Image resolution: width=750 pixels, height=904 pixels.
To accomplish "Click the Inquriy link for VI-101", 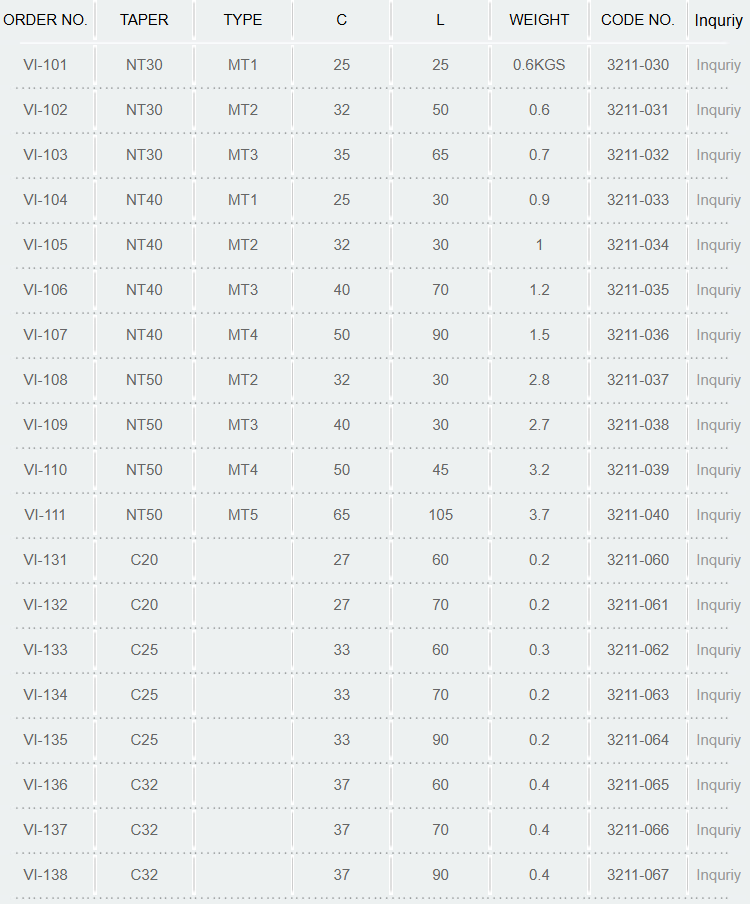I will (x=718, y=65).
